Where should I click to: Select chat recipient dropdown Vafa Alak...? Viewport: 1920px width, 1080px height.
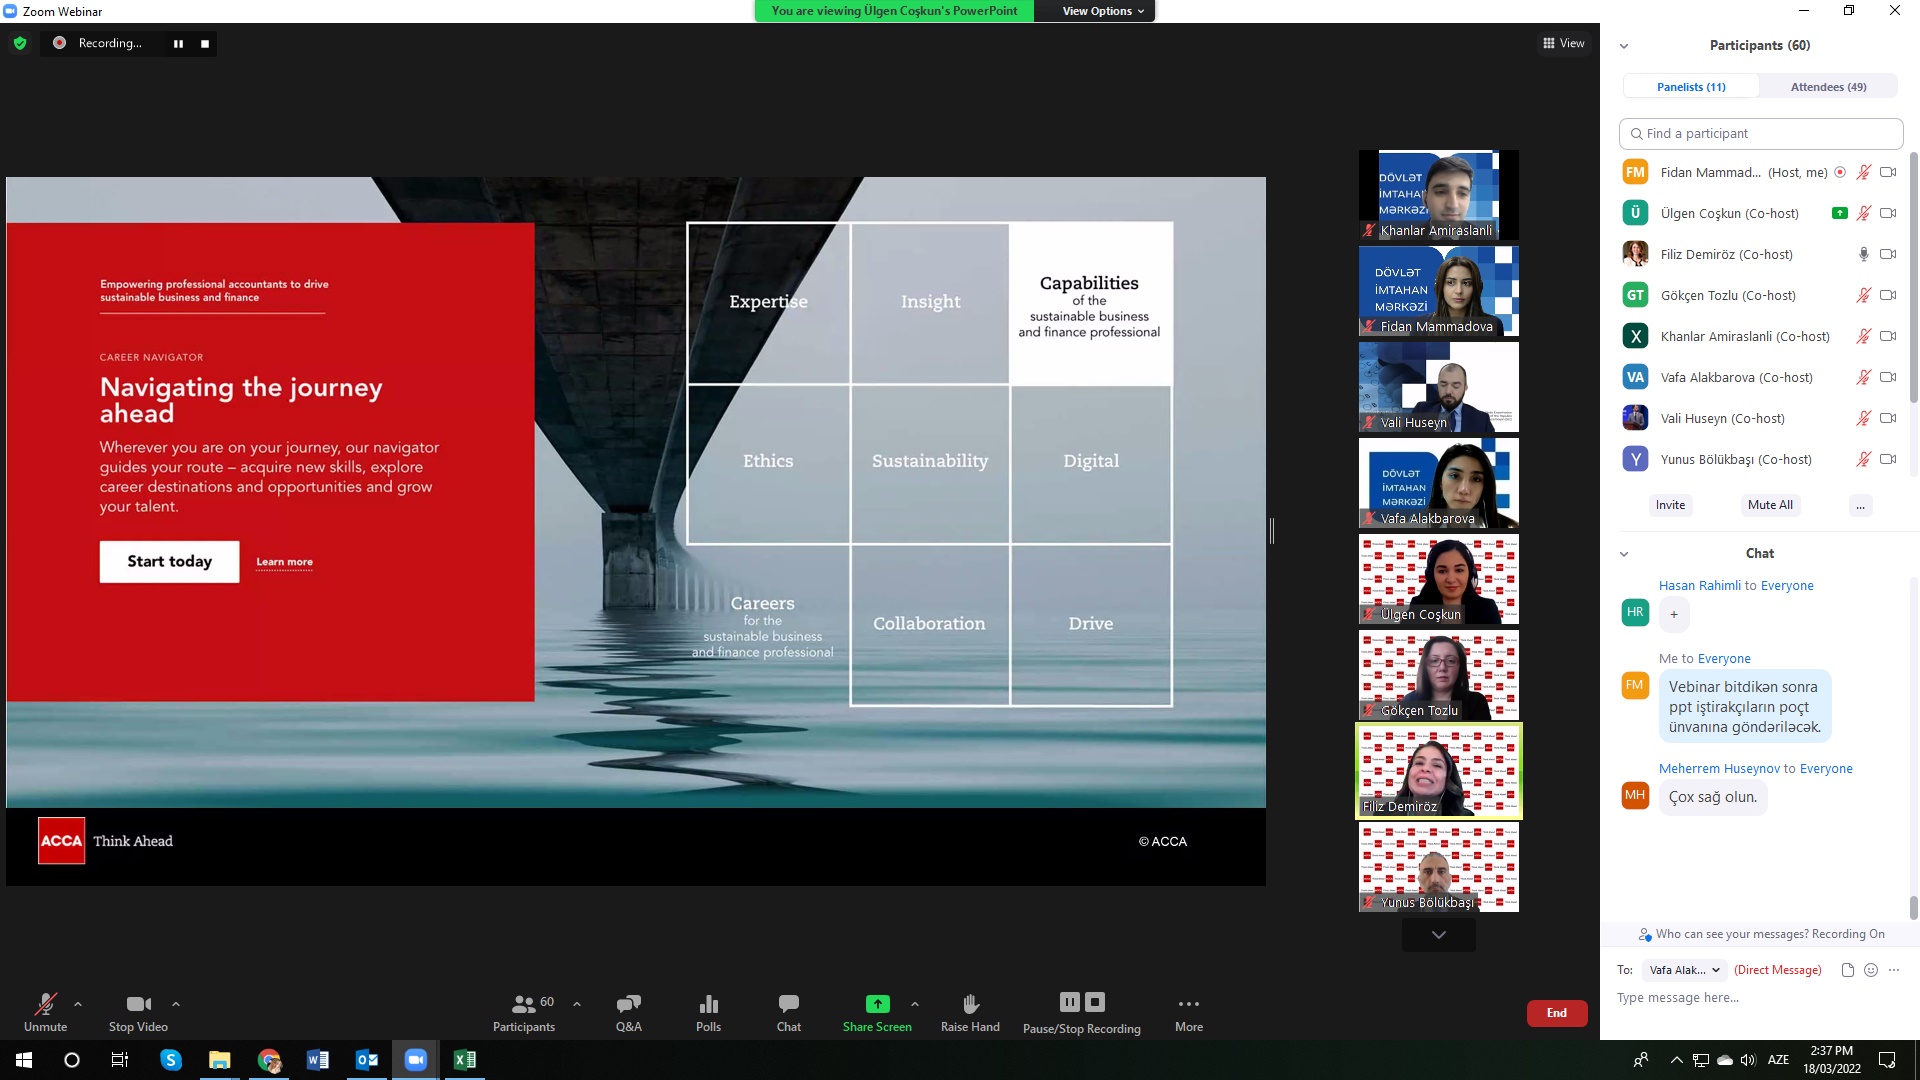pyautogui.click(x=1684, y=970)
